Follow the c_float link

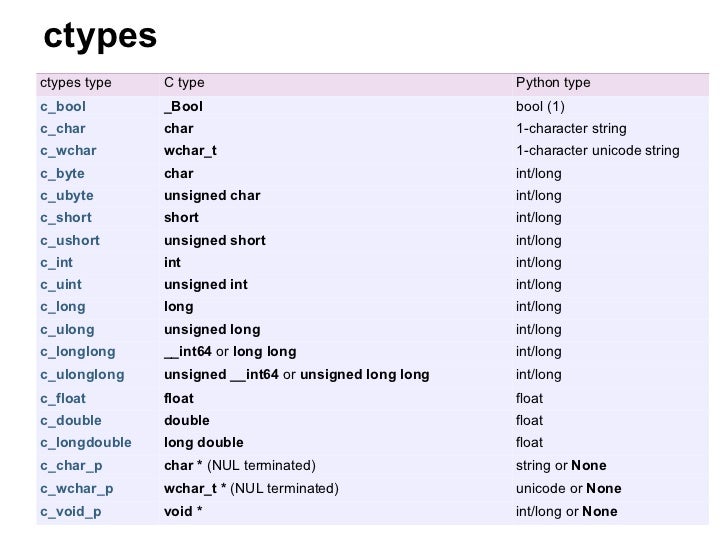(x=63, y=399)
